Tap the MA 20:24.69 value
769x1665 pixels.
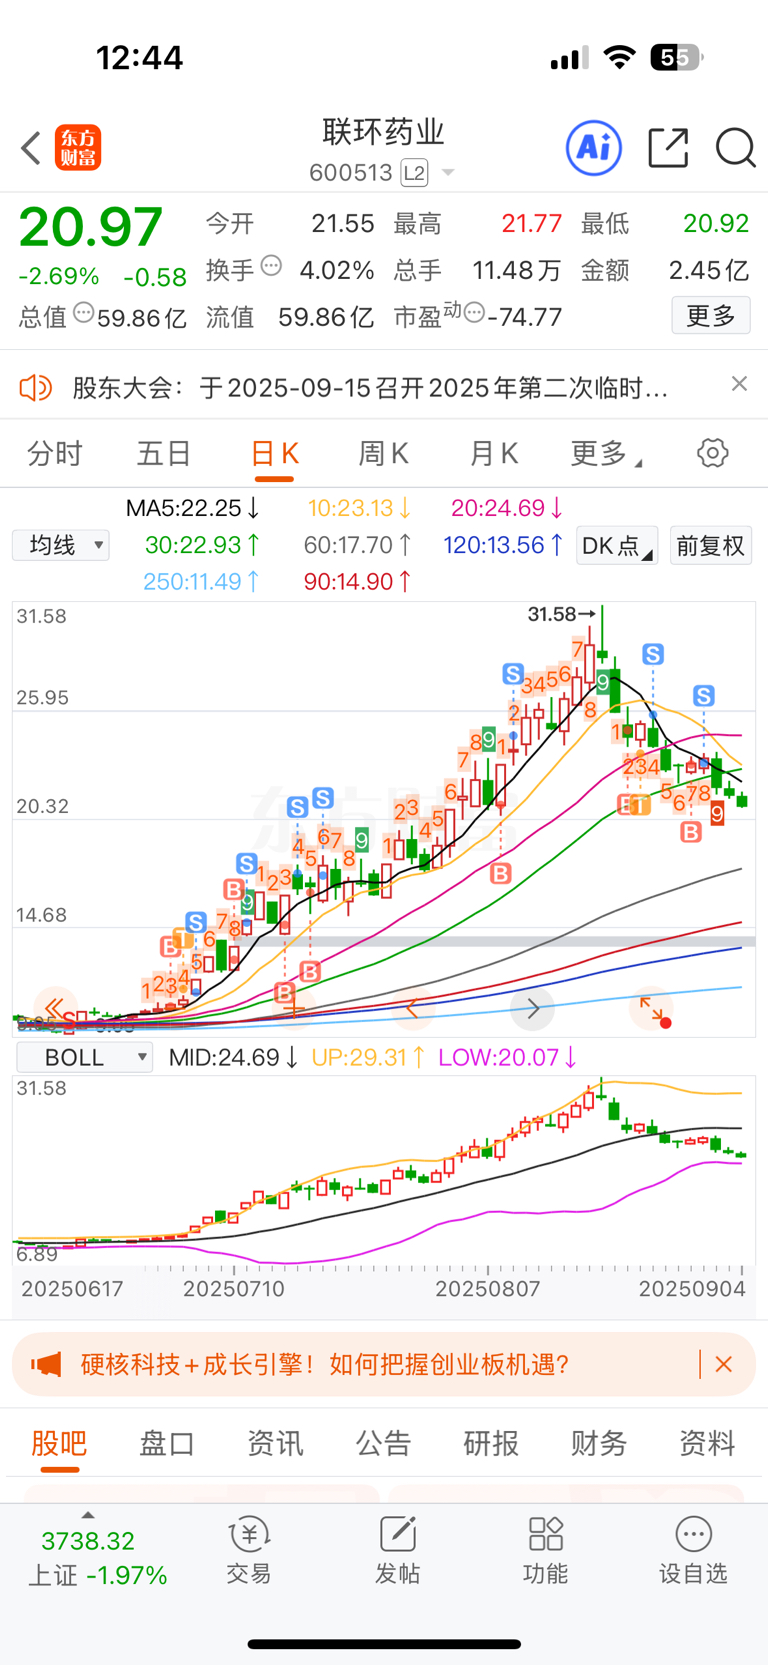[x=507, y=508]
